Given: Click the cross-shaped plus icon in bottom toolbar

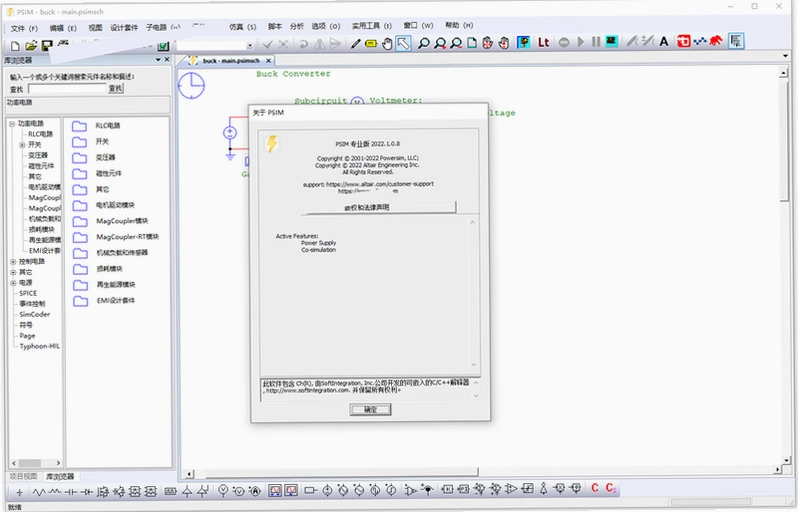Looking at the screenshot, I should click(19, 492).
